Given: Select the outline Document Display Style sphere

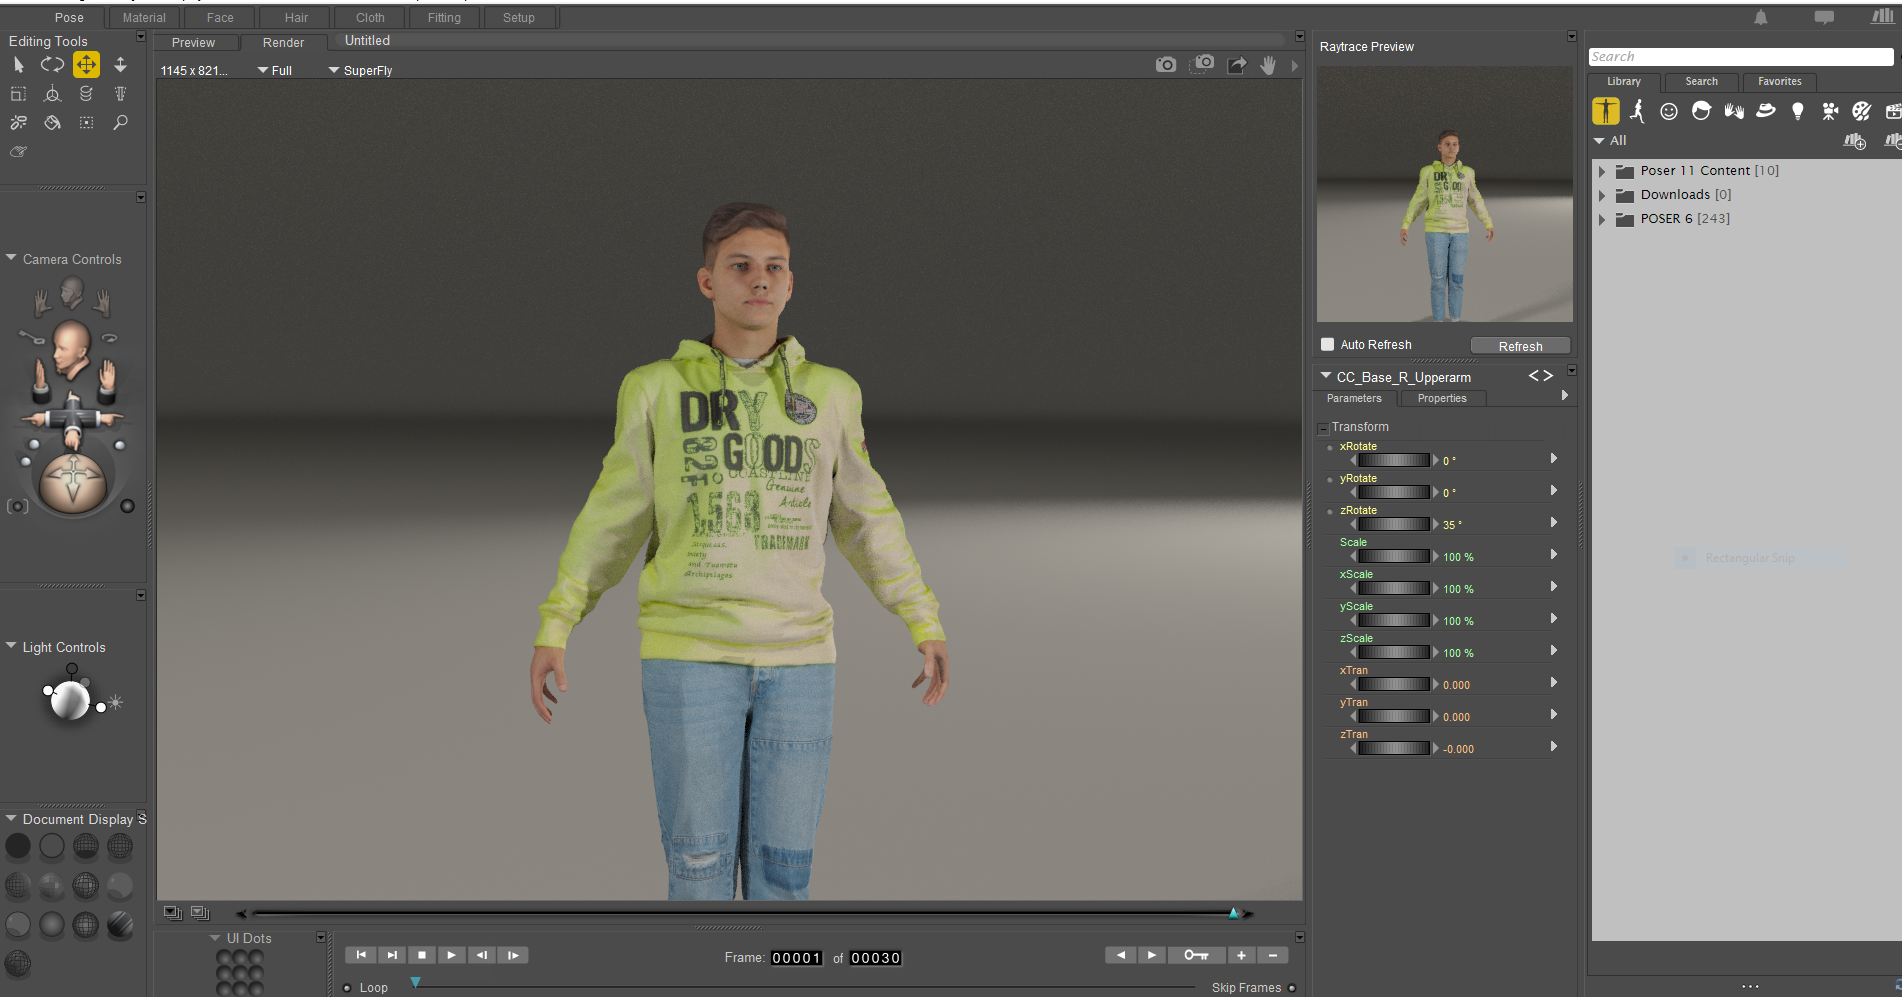Looking at the screenshot, I should click(x=52, y=846).
